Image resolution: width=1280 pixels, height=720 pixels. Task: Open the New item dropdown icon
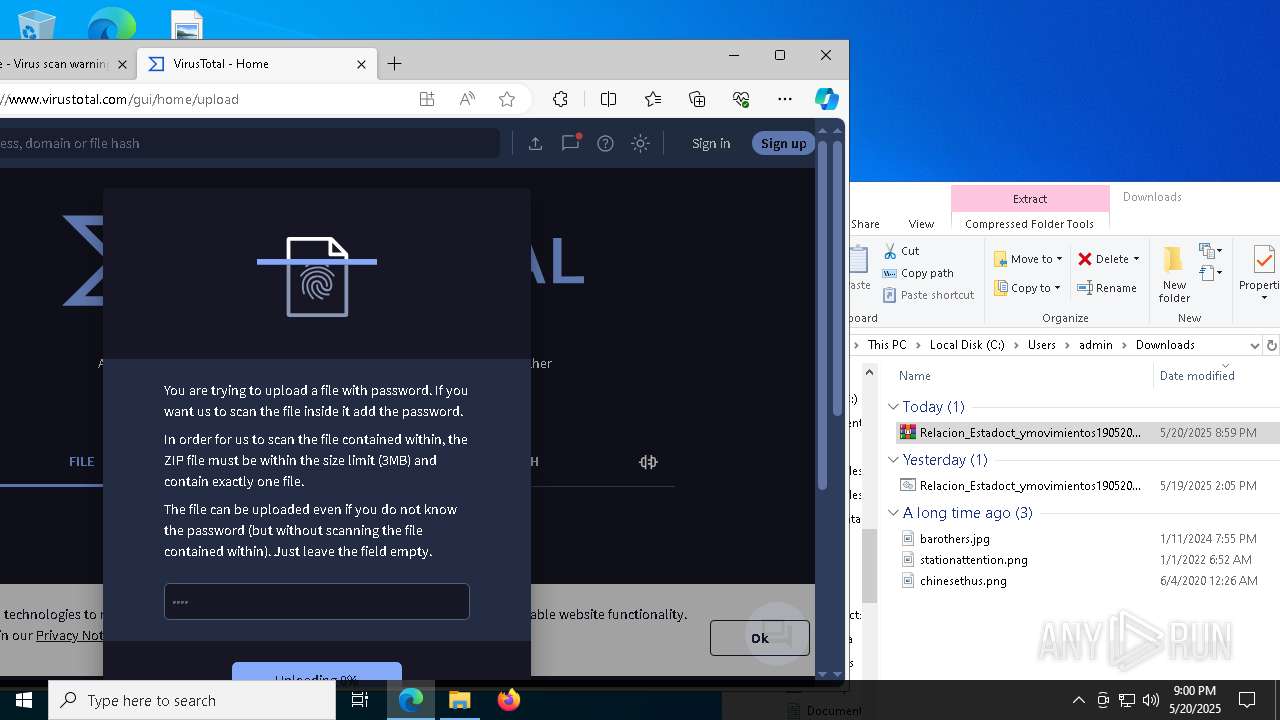(1210, 251)
